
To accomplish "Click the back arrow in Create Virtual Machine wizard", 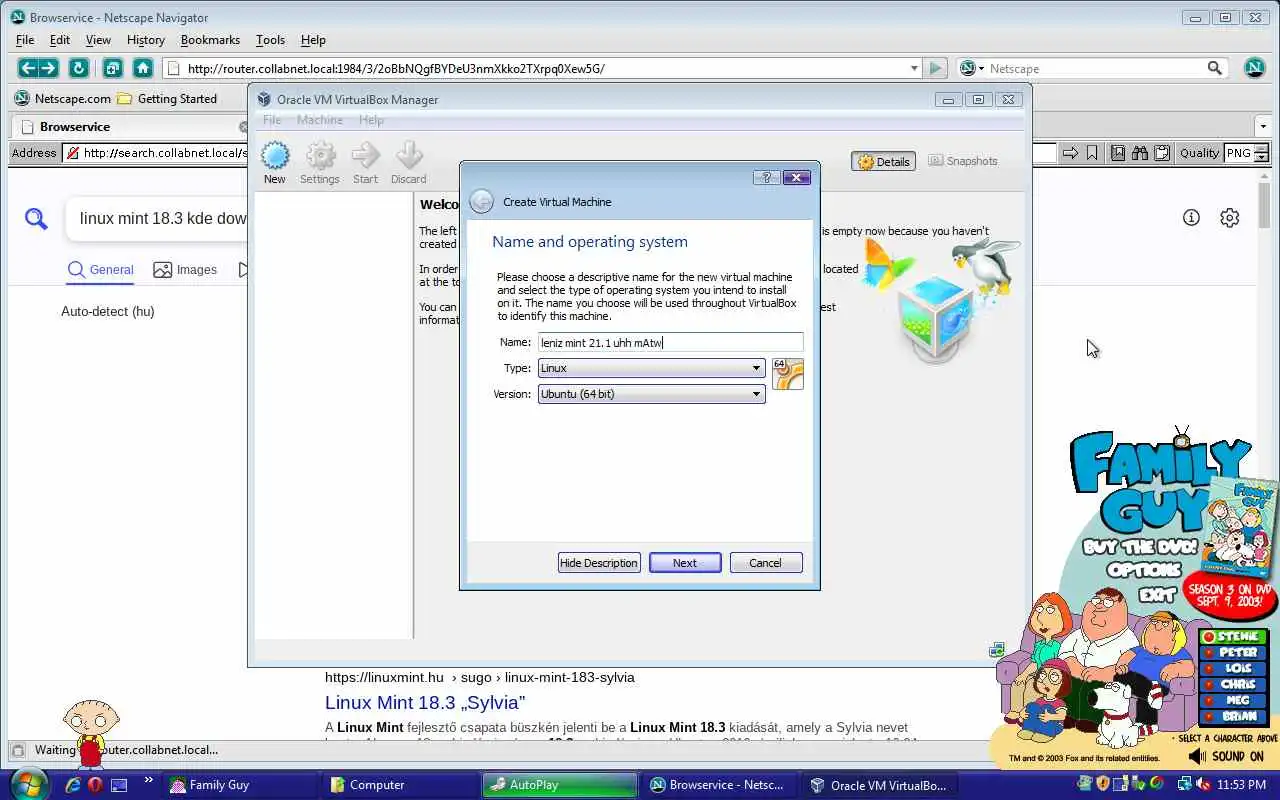I will pos(481,201).
